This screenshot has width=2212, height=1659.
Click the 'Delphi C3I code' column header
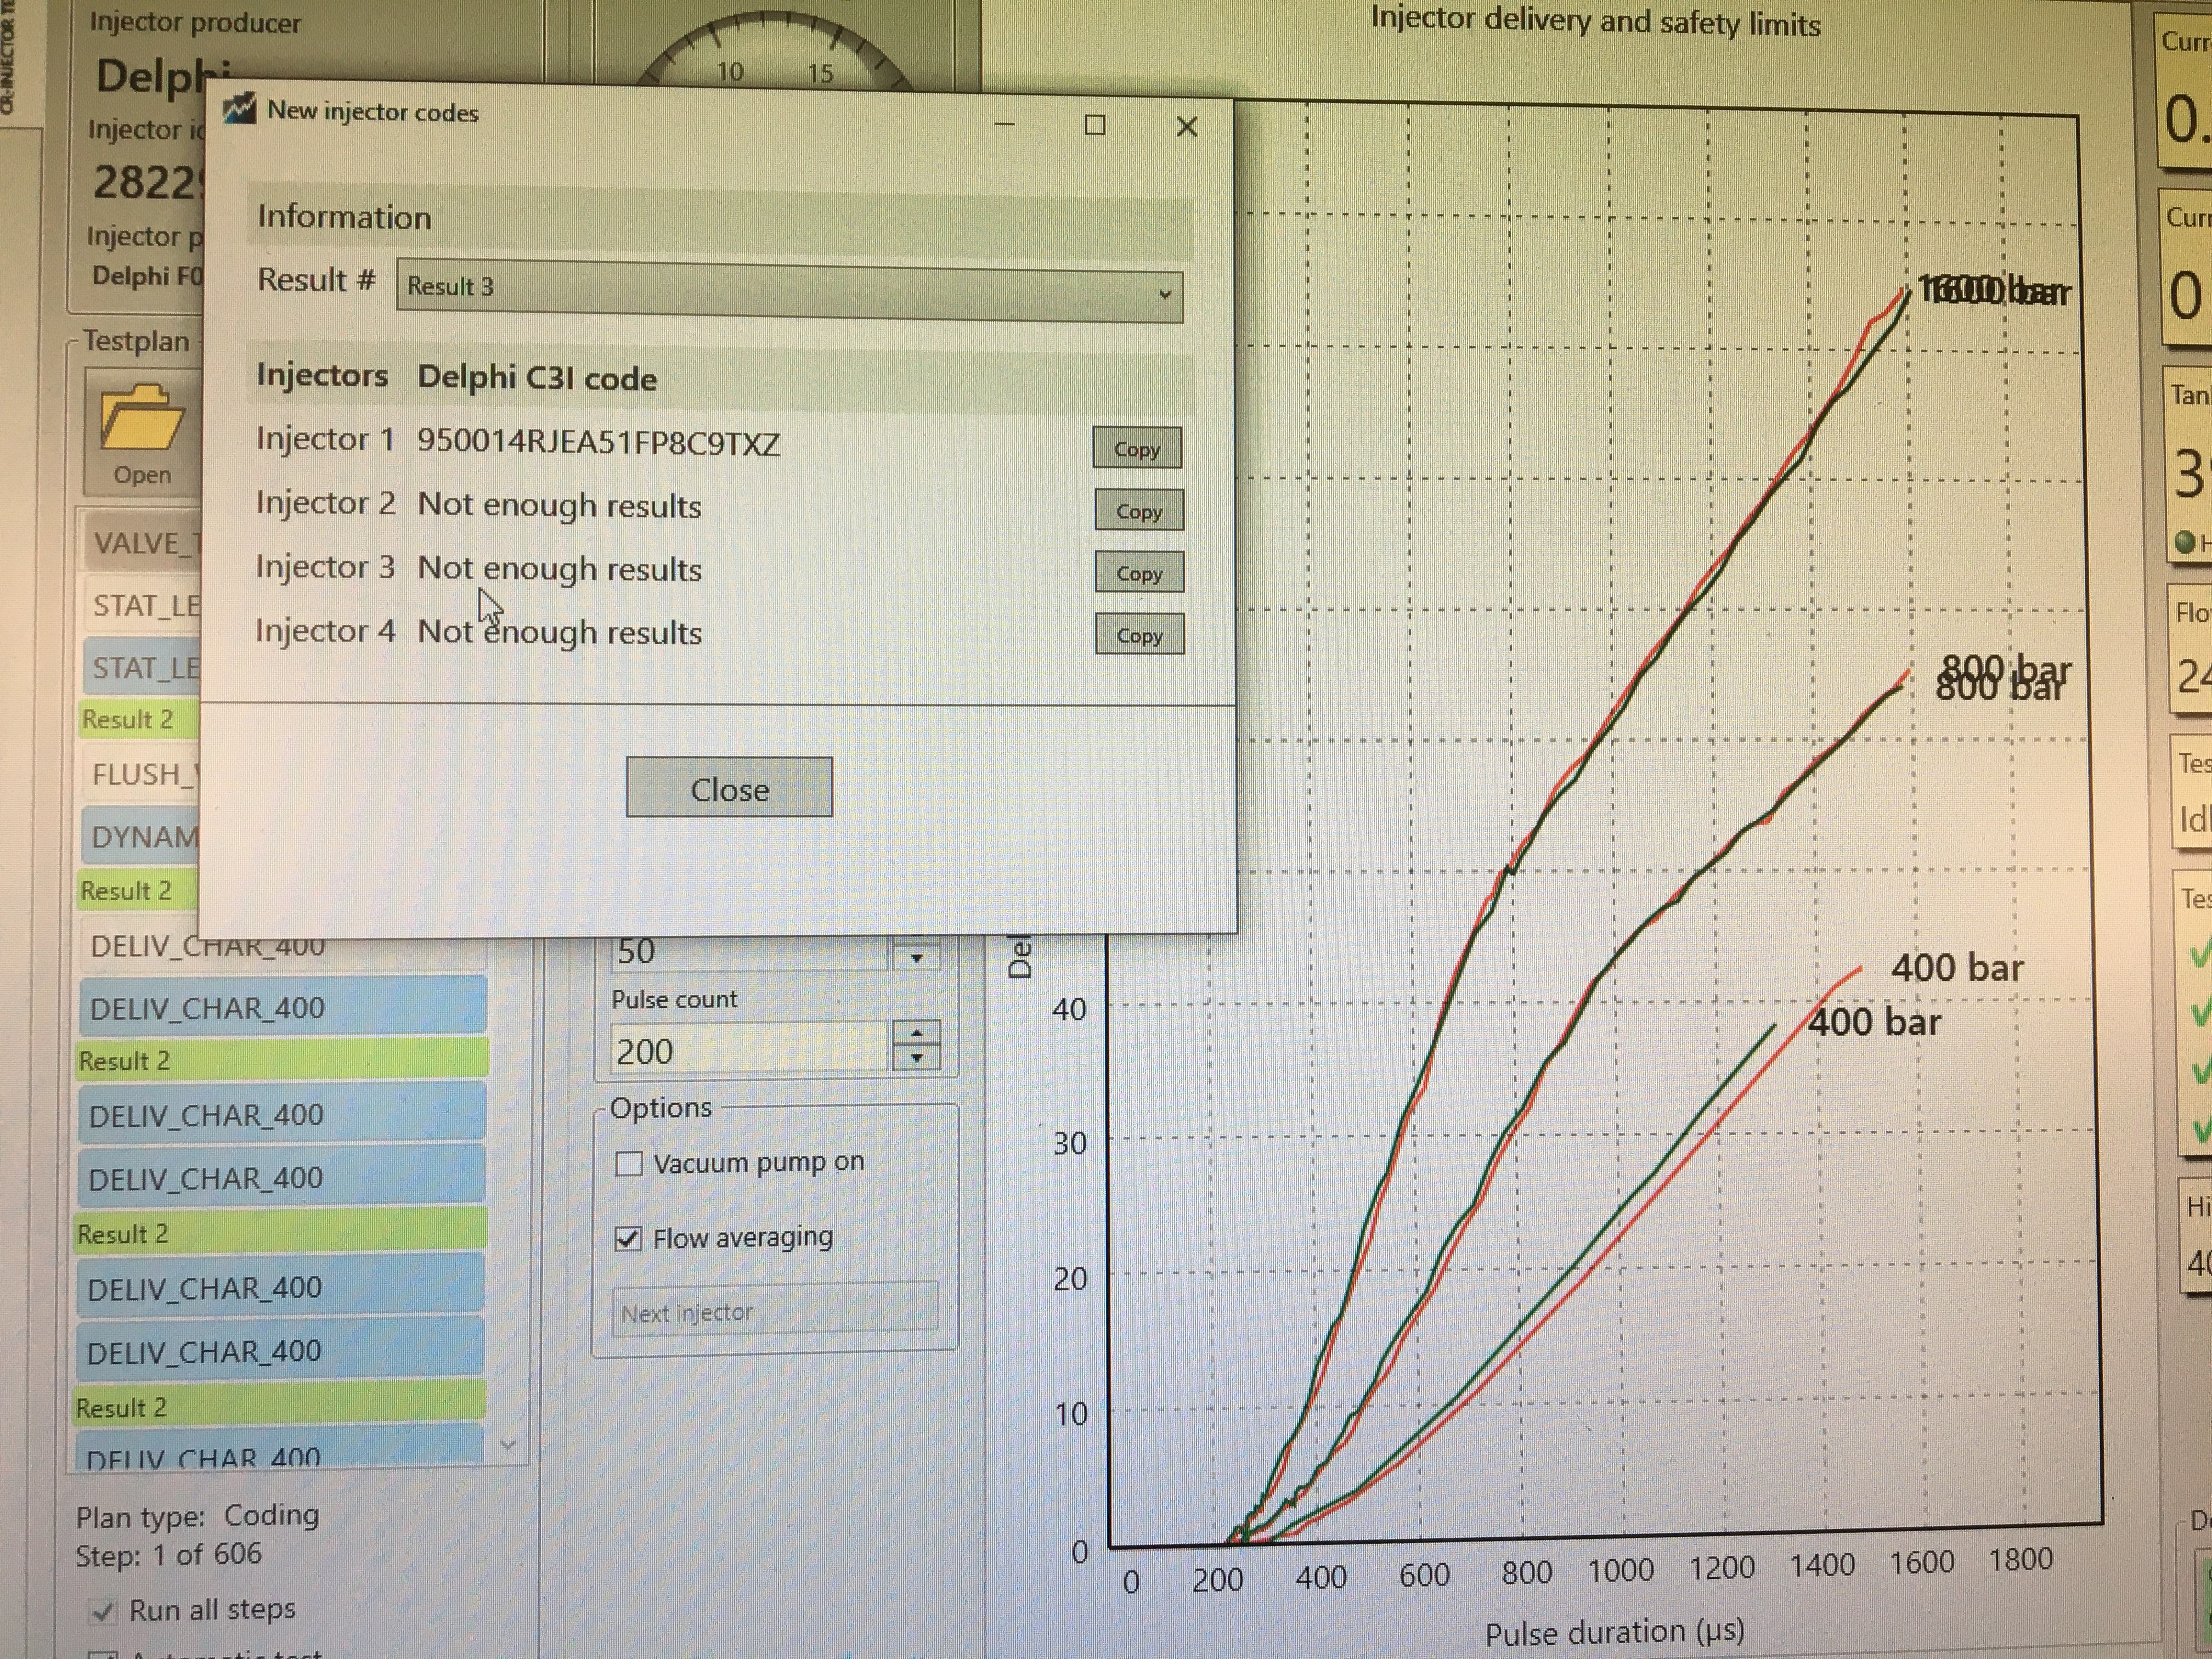point(537,378)
